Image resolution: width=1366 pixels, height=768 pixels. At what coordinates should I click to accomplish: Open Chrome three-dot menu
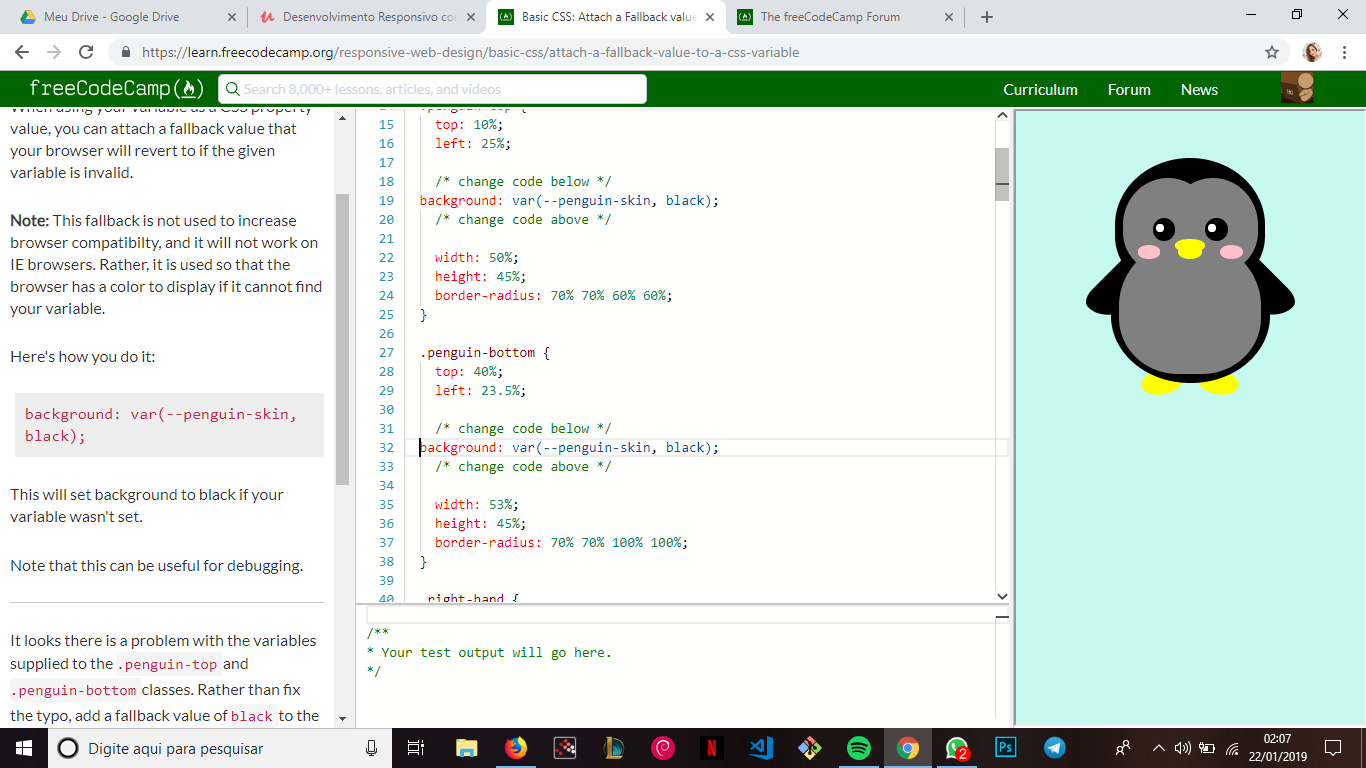point(1345,52)
